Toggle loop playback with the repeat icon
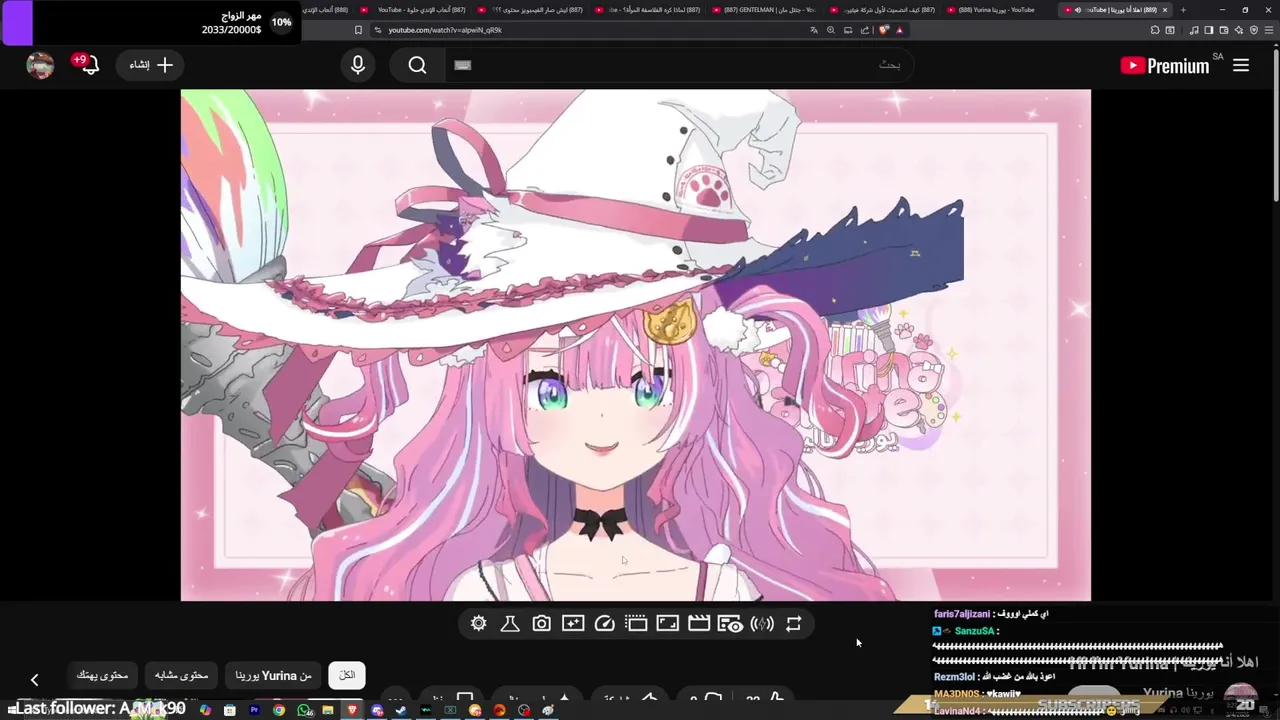 793,624
